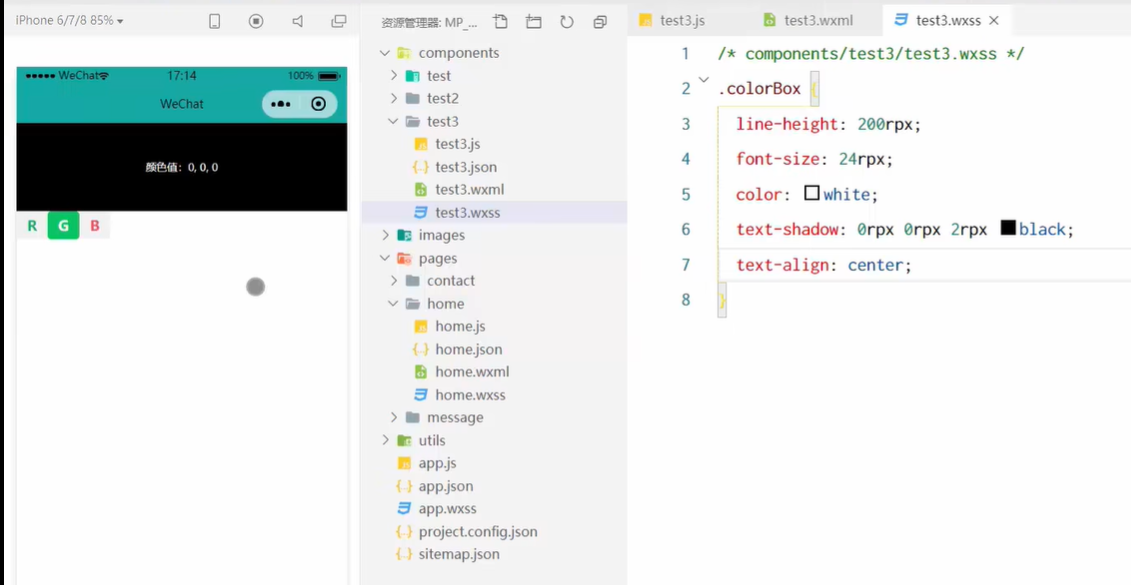Click the black color preview box in the simulator
1131x585 pixels.
[182, 167]
